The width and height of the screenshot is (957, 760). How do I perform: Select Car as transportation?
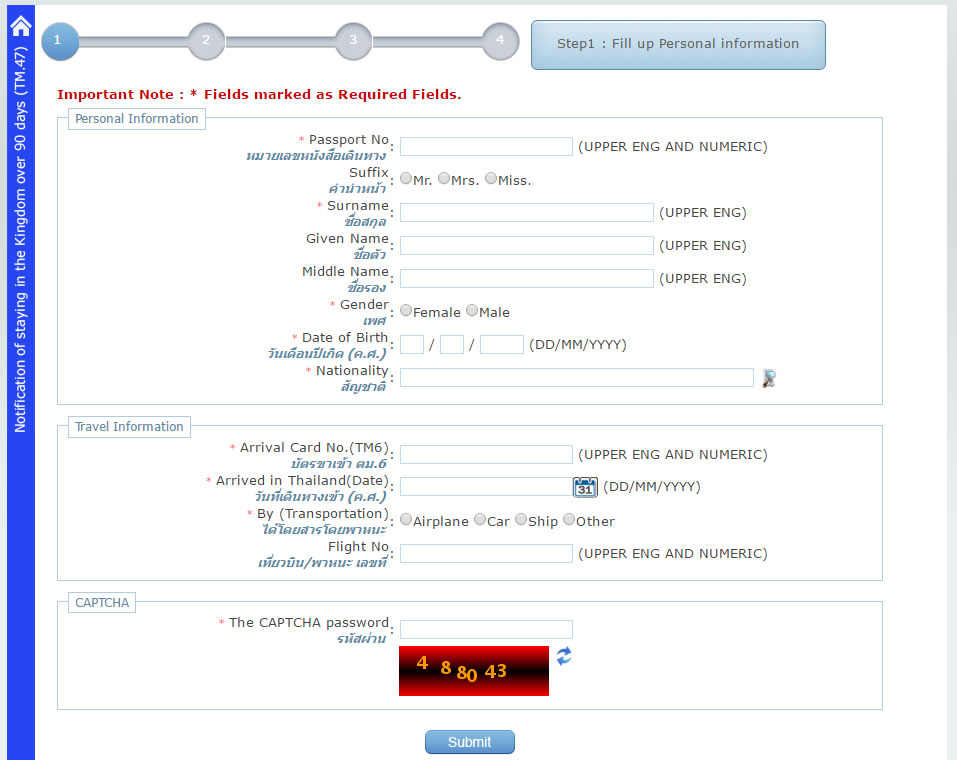[480, 519]
